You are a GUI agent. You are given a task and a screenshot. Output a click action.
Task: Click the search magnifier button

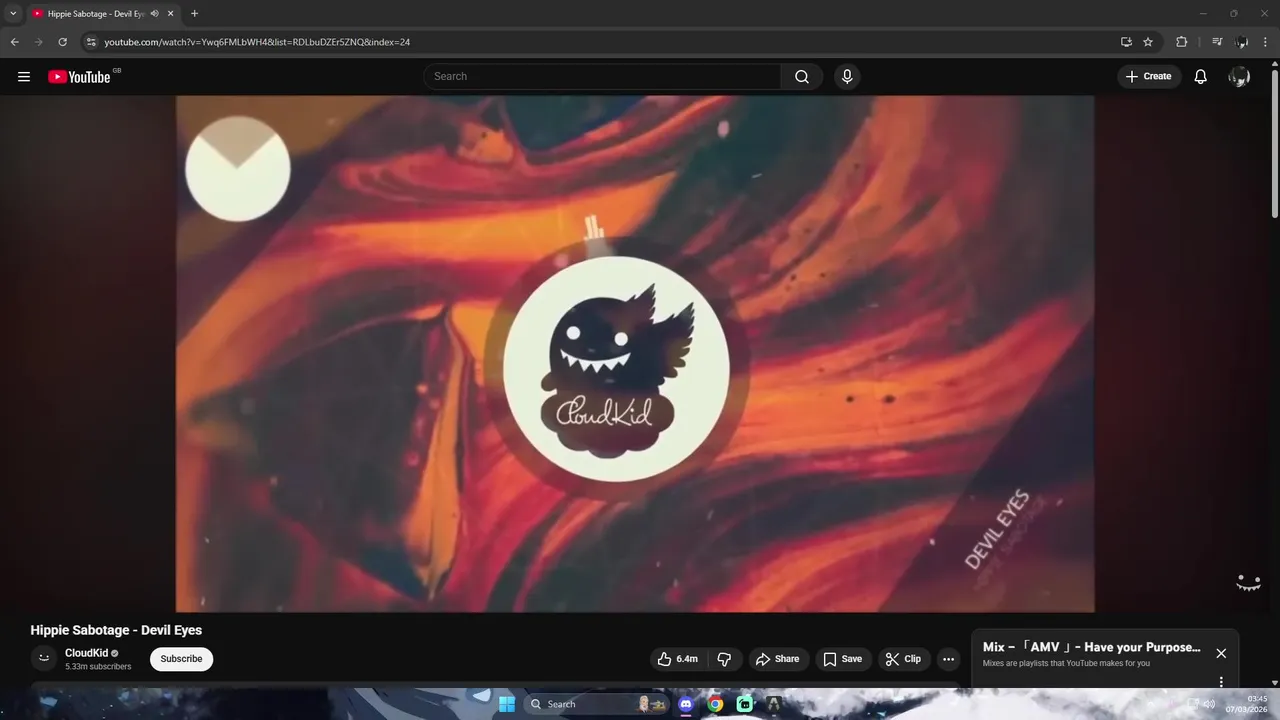click(x=802, y=77)
